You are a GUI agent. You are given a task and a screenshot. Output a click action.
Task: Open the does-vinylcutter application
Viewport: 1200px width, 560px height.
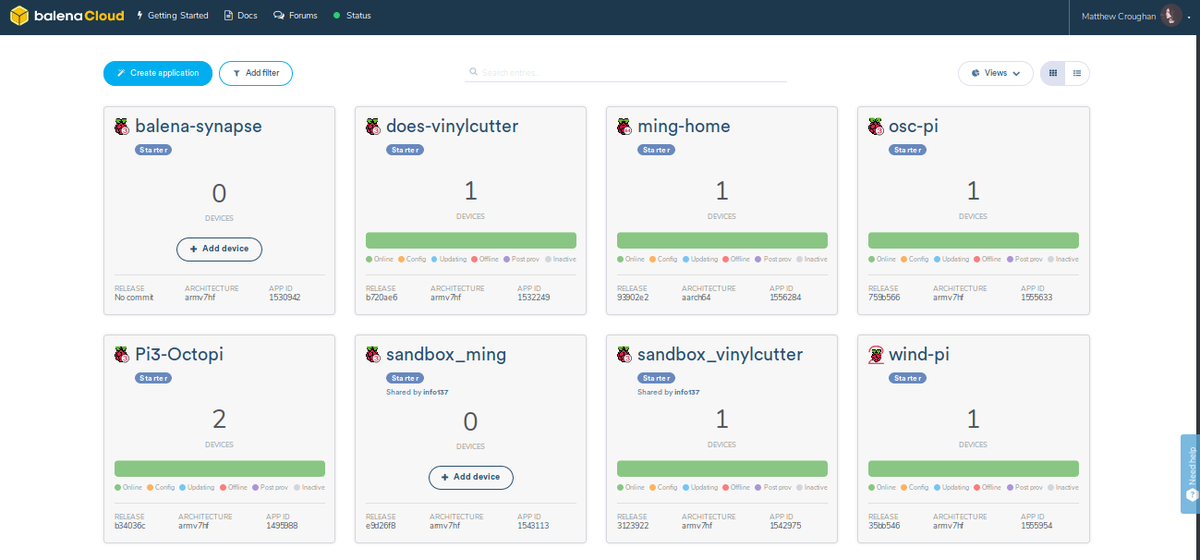point(452,127)
